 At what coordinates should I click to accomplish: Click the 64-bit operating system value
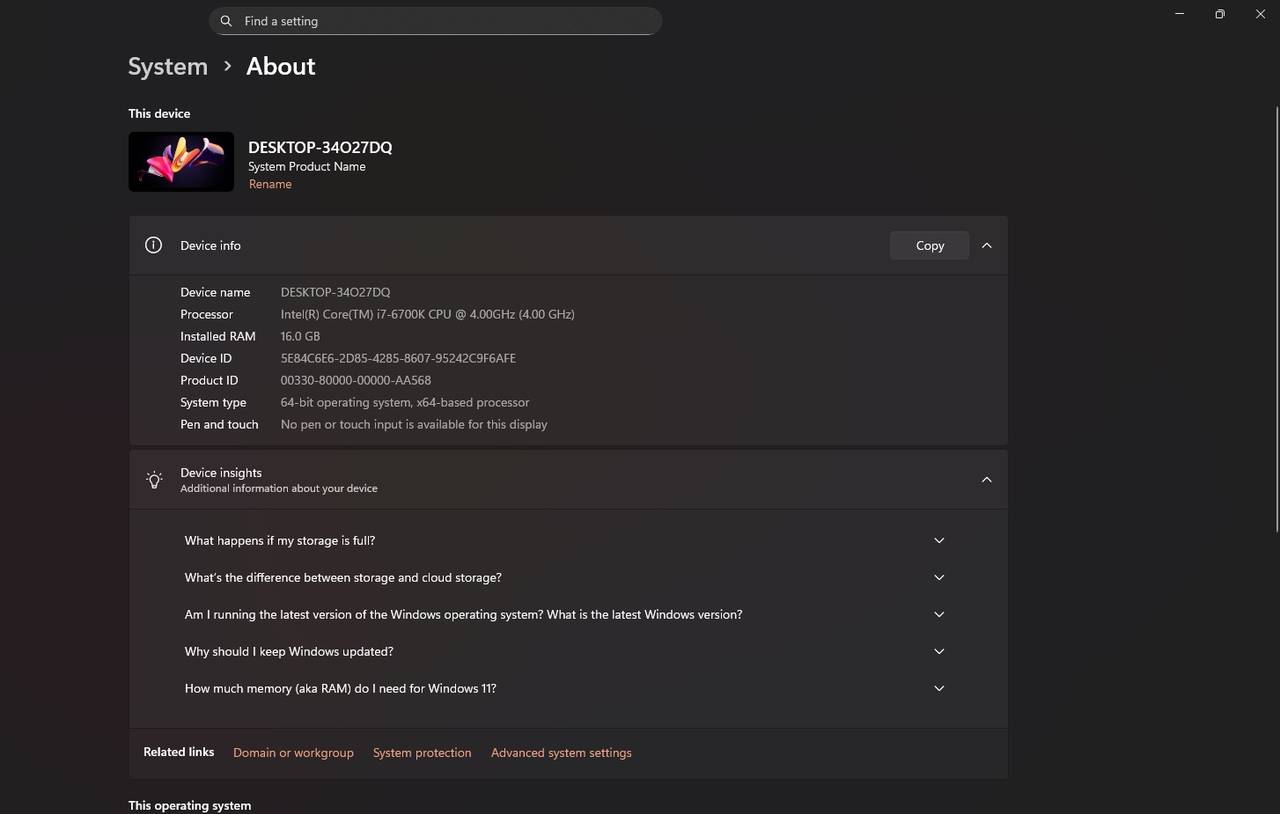pos(405,402)
